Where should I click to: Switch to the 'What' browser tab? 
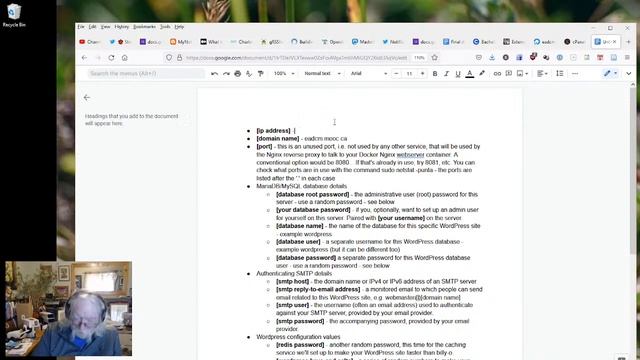211,42
